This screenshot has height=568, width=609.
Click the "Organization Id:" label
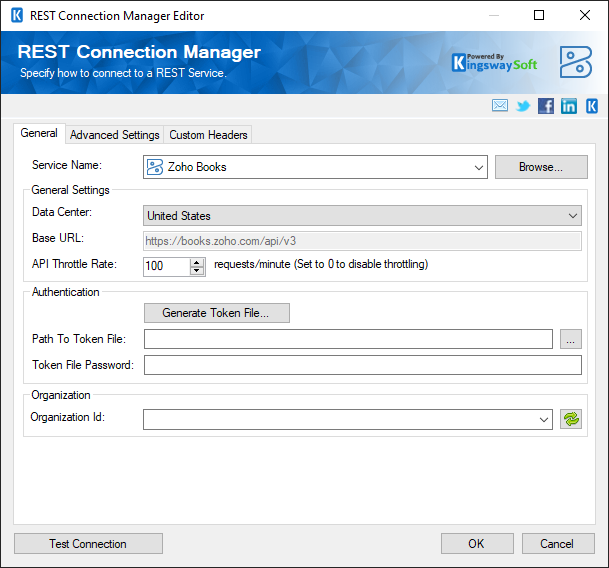tap(68, 417)
